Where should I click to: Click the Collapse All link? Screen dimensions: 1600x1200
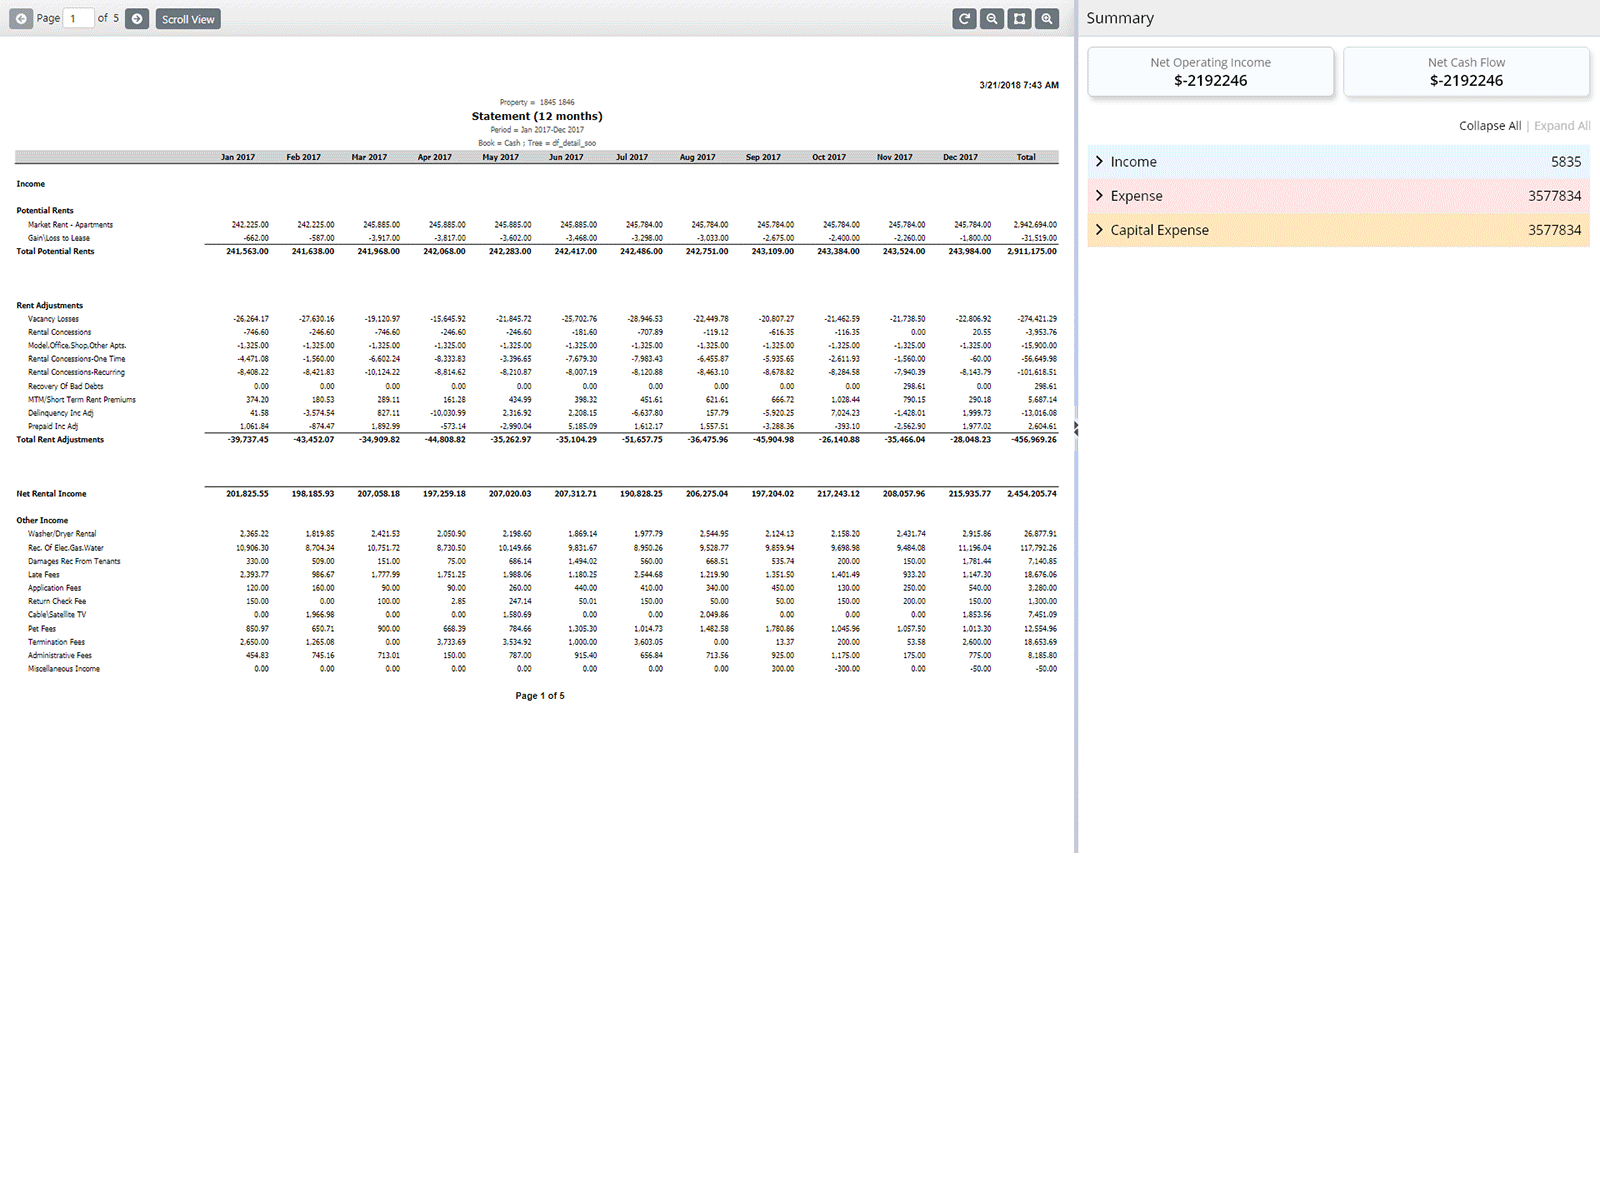(x=1489, y=125)
